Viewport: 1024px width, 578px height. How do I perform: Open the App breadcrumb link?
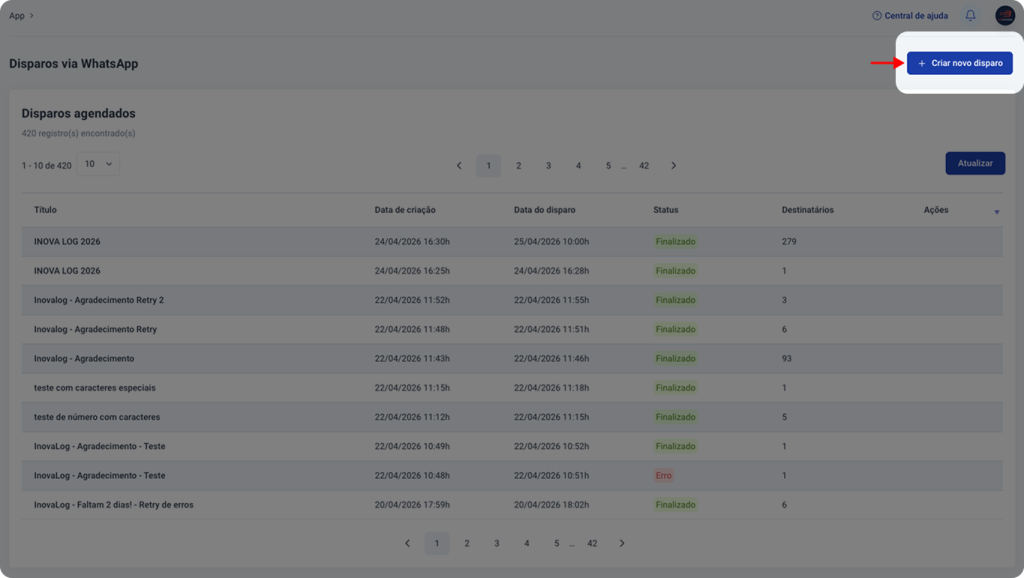[17, 16]
